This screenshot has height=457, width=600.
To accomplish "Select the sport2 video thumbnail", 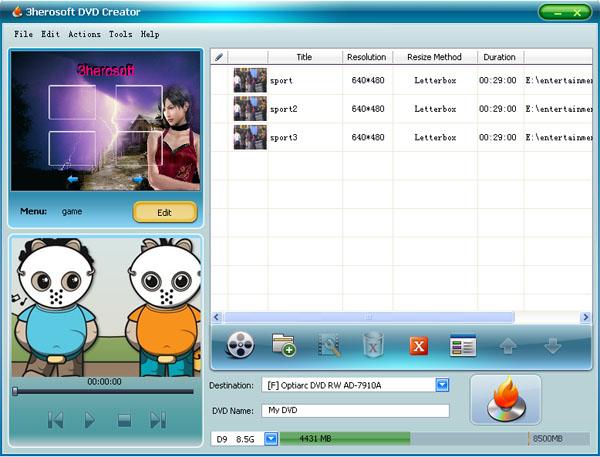I will [x=250, y=109].
